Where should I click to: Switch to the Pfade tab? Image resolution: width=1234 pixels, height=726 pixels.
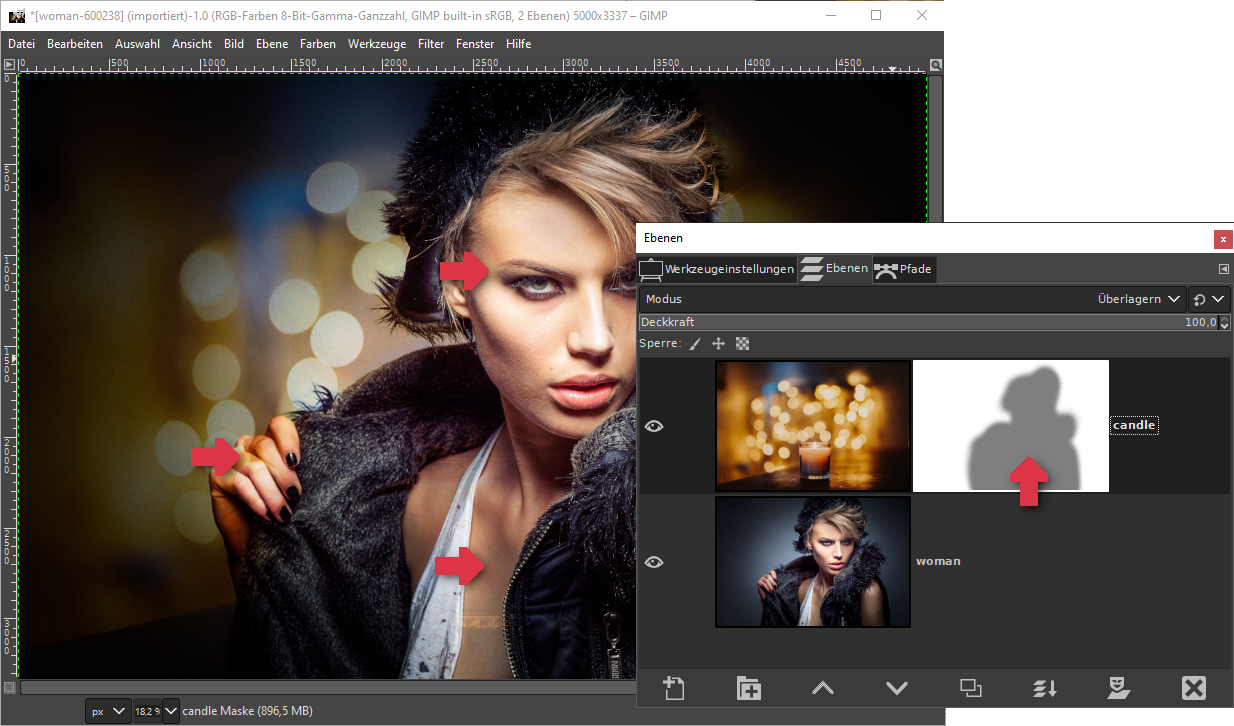pyautogui.click(x=903, y=268)
